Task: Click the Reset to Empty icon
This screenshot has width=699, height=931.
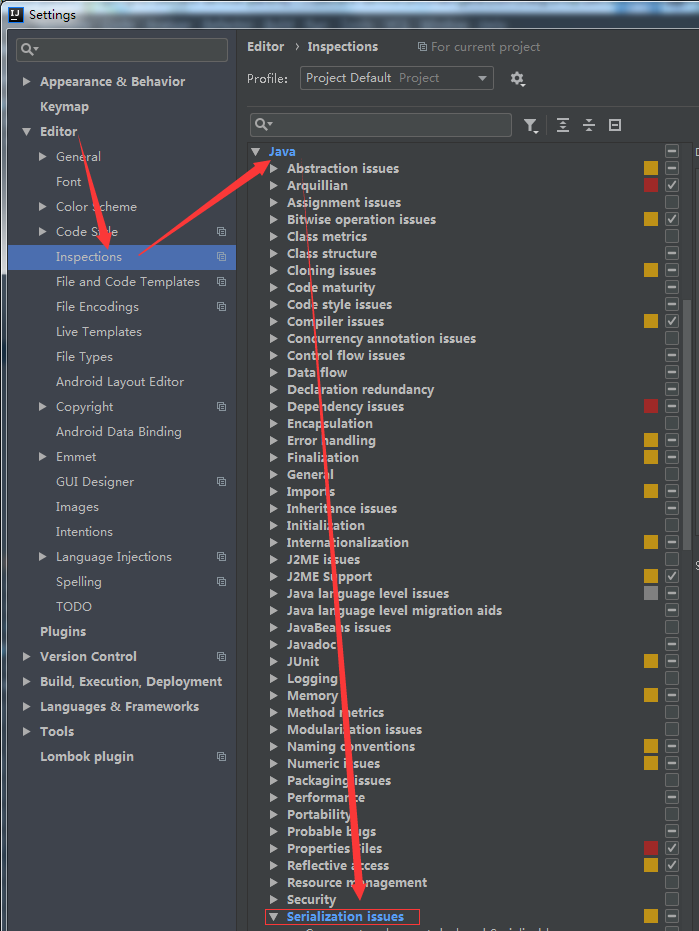Action: pos(615,125)
